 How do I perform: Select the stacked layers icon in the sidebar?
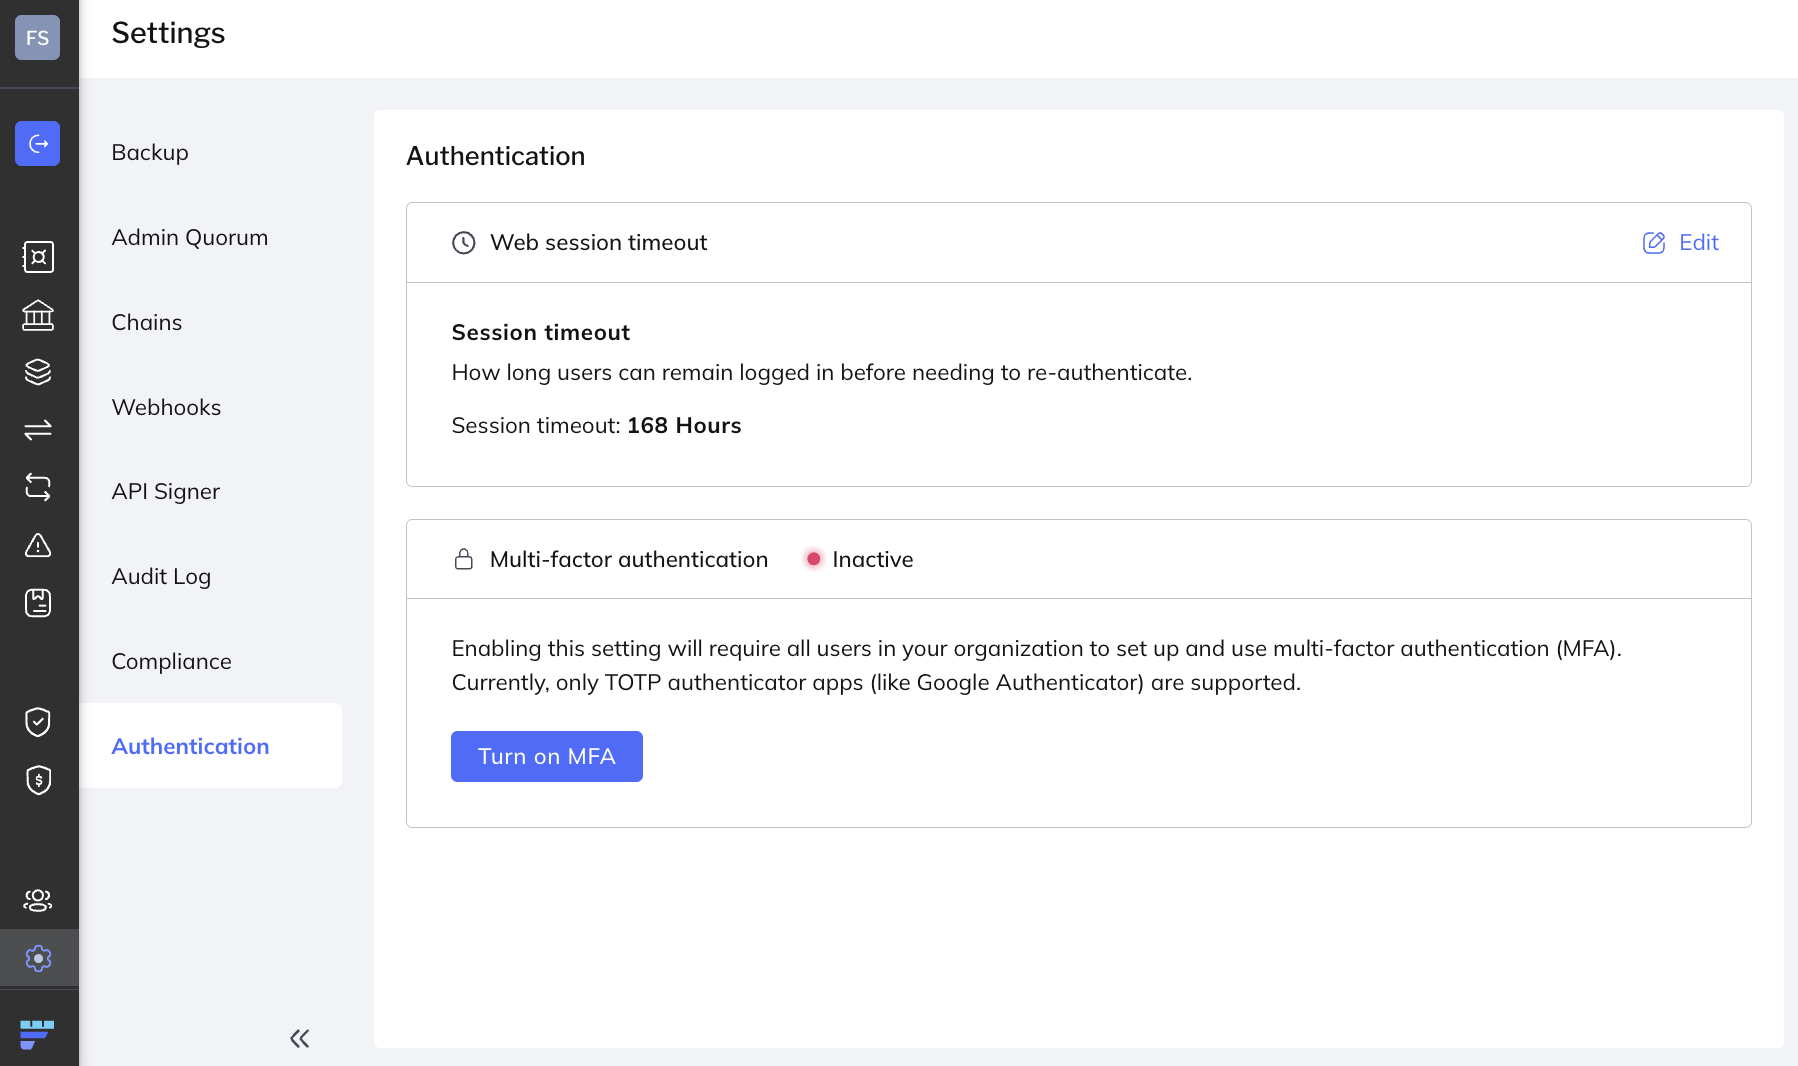click(38, 372)
